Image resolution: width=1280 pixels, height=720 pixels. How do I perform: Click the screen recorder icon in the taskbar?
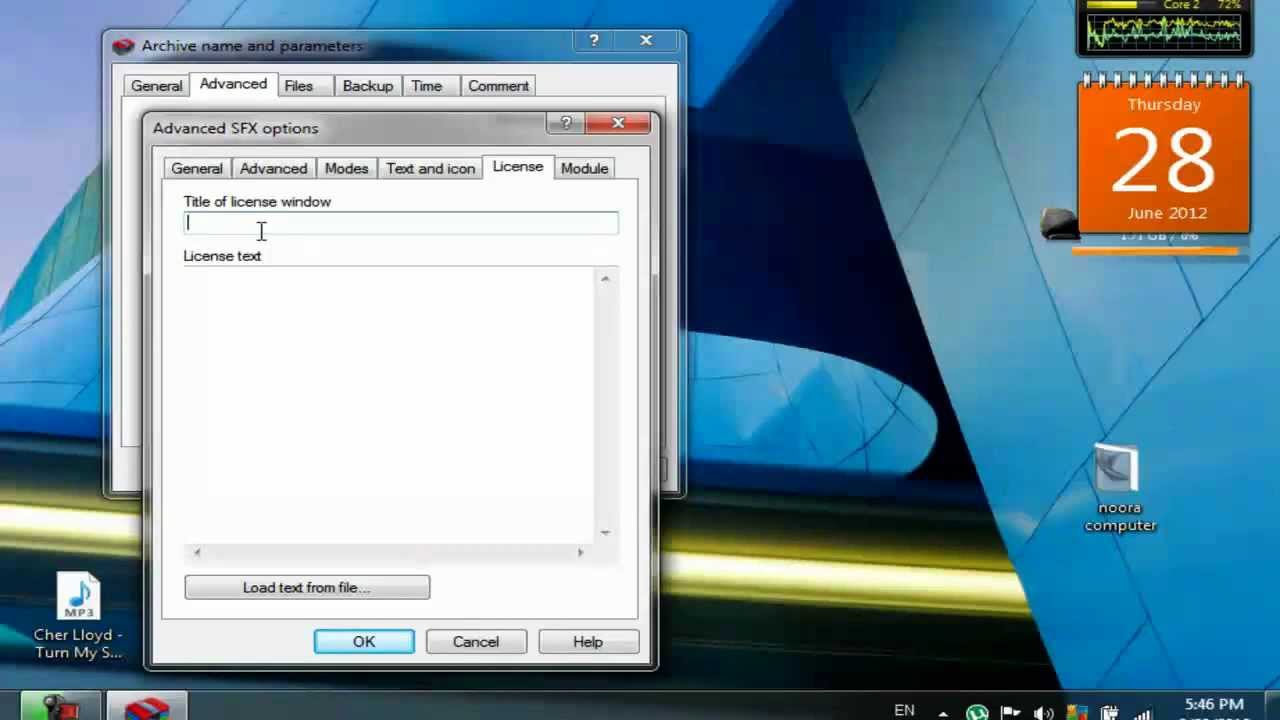(60, 706)
